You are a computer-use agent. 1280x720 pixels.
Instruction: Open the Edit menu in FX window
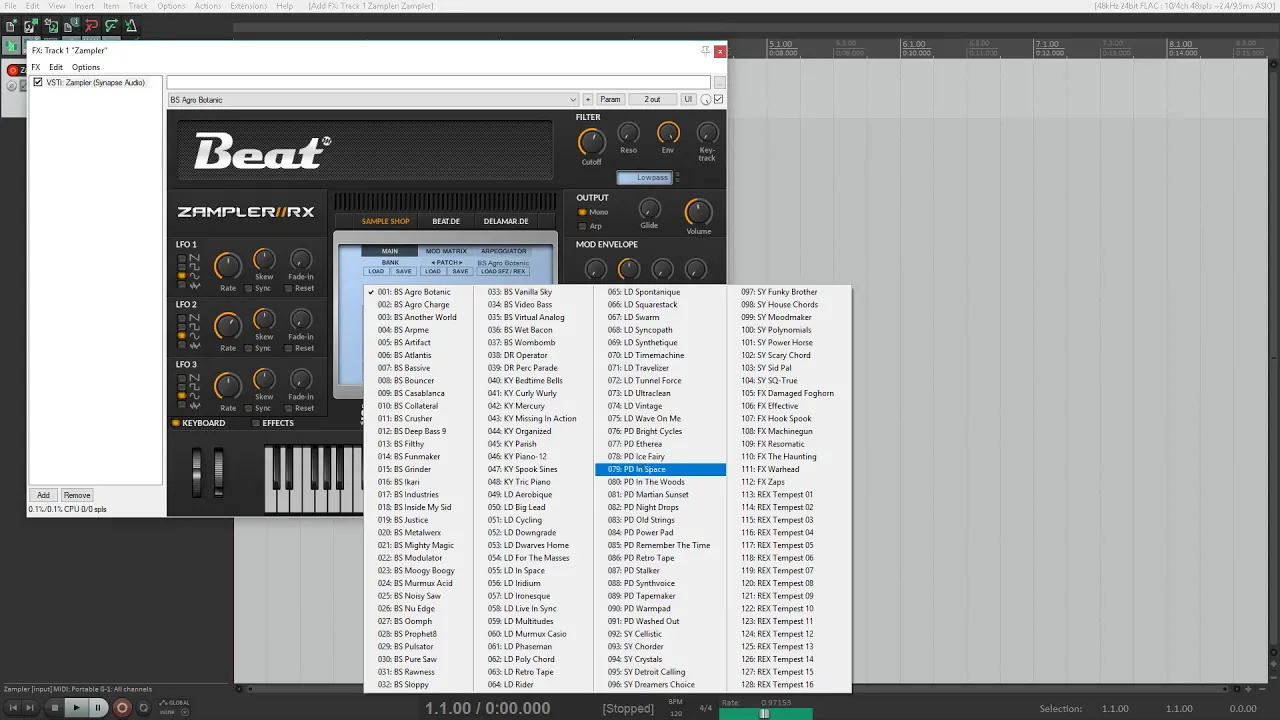tap(56, 67)
